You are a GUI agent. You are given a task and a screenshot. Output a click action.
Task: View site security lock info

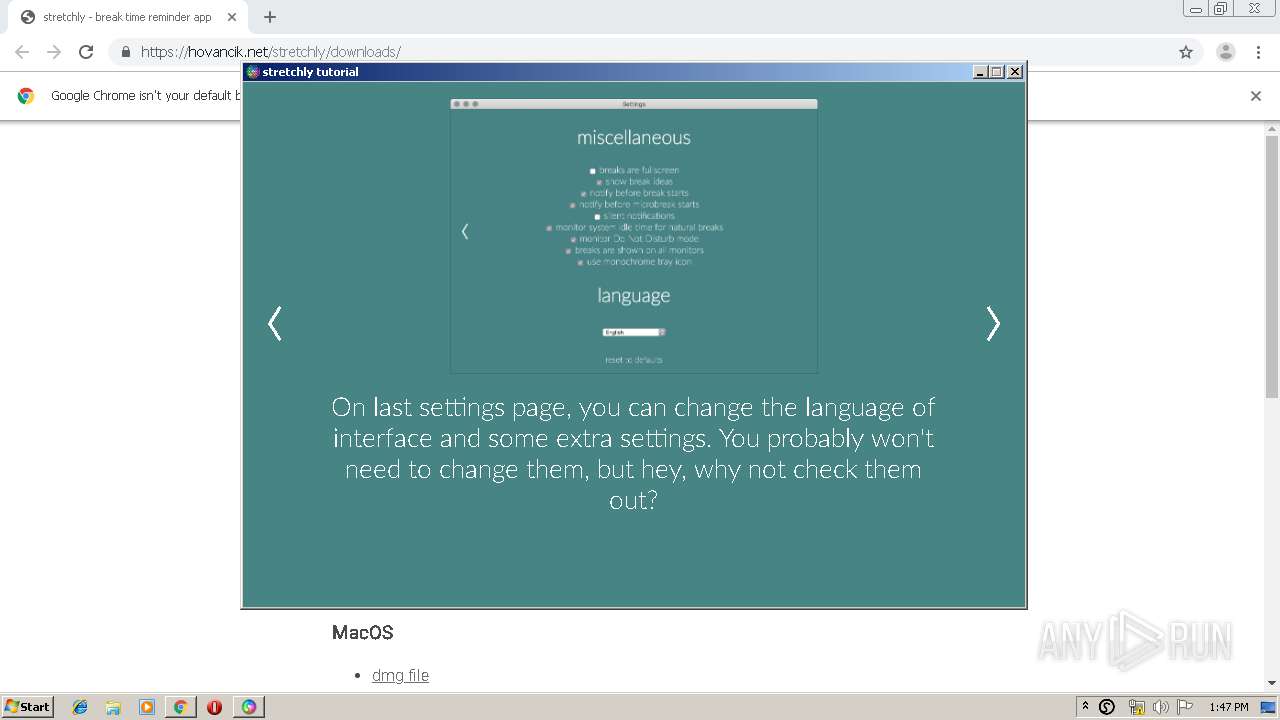[126, 52]
